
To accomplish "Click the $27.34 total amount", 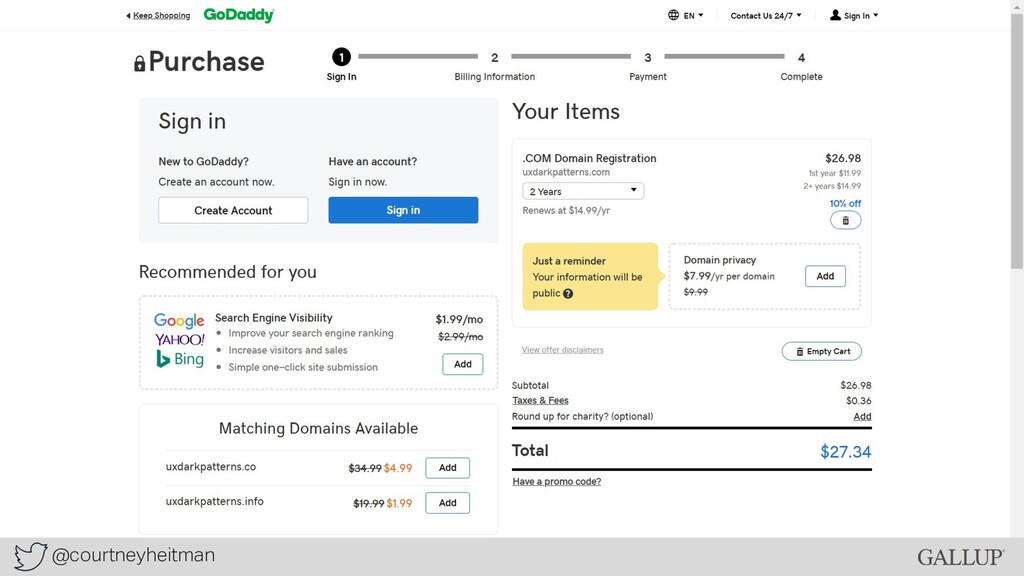I will tap(846, 452).
